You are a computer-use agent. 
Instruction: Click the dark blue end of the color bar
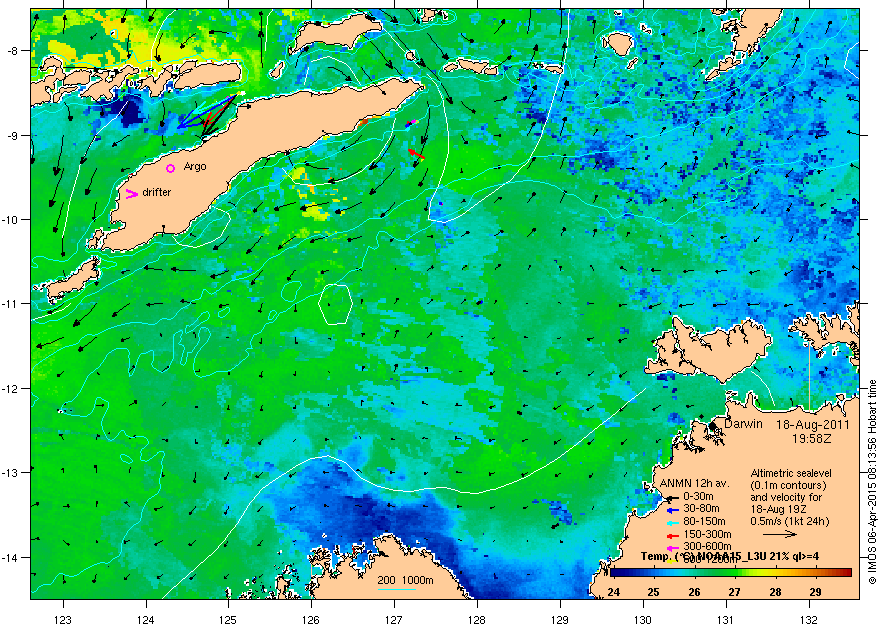pyautogui.click(x=614, y=573)
